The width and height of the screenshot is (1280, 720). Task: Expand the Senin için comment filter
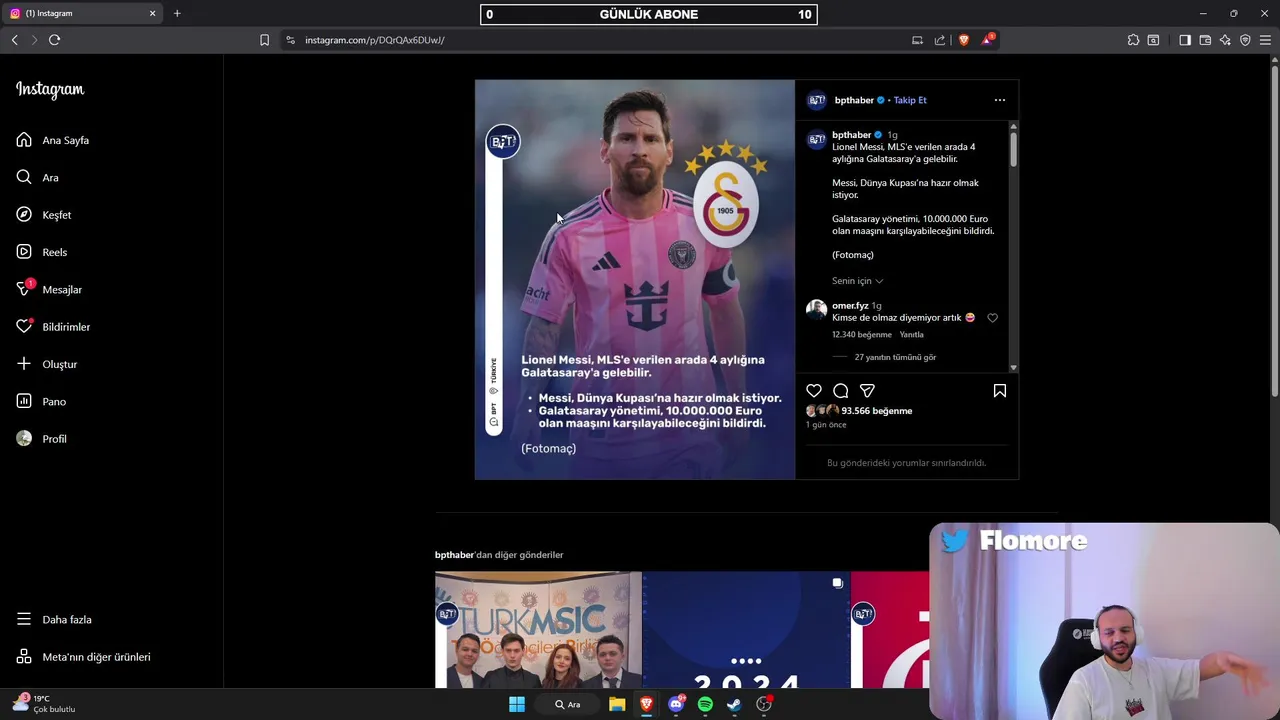coord(857,281)
